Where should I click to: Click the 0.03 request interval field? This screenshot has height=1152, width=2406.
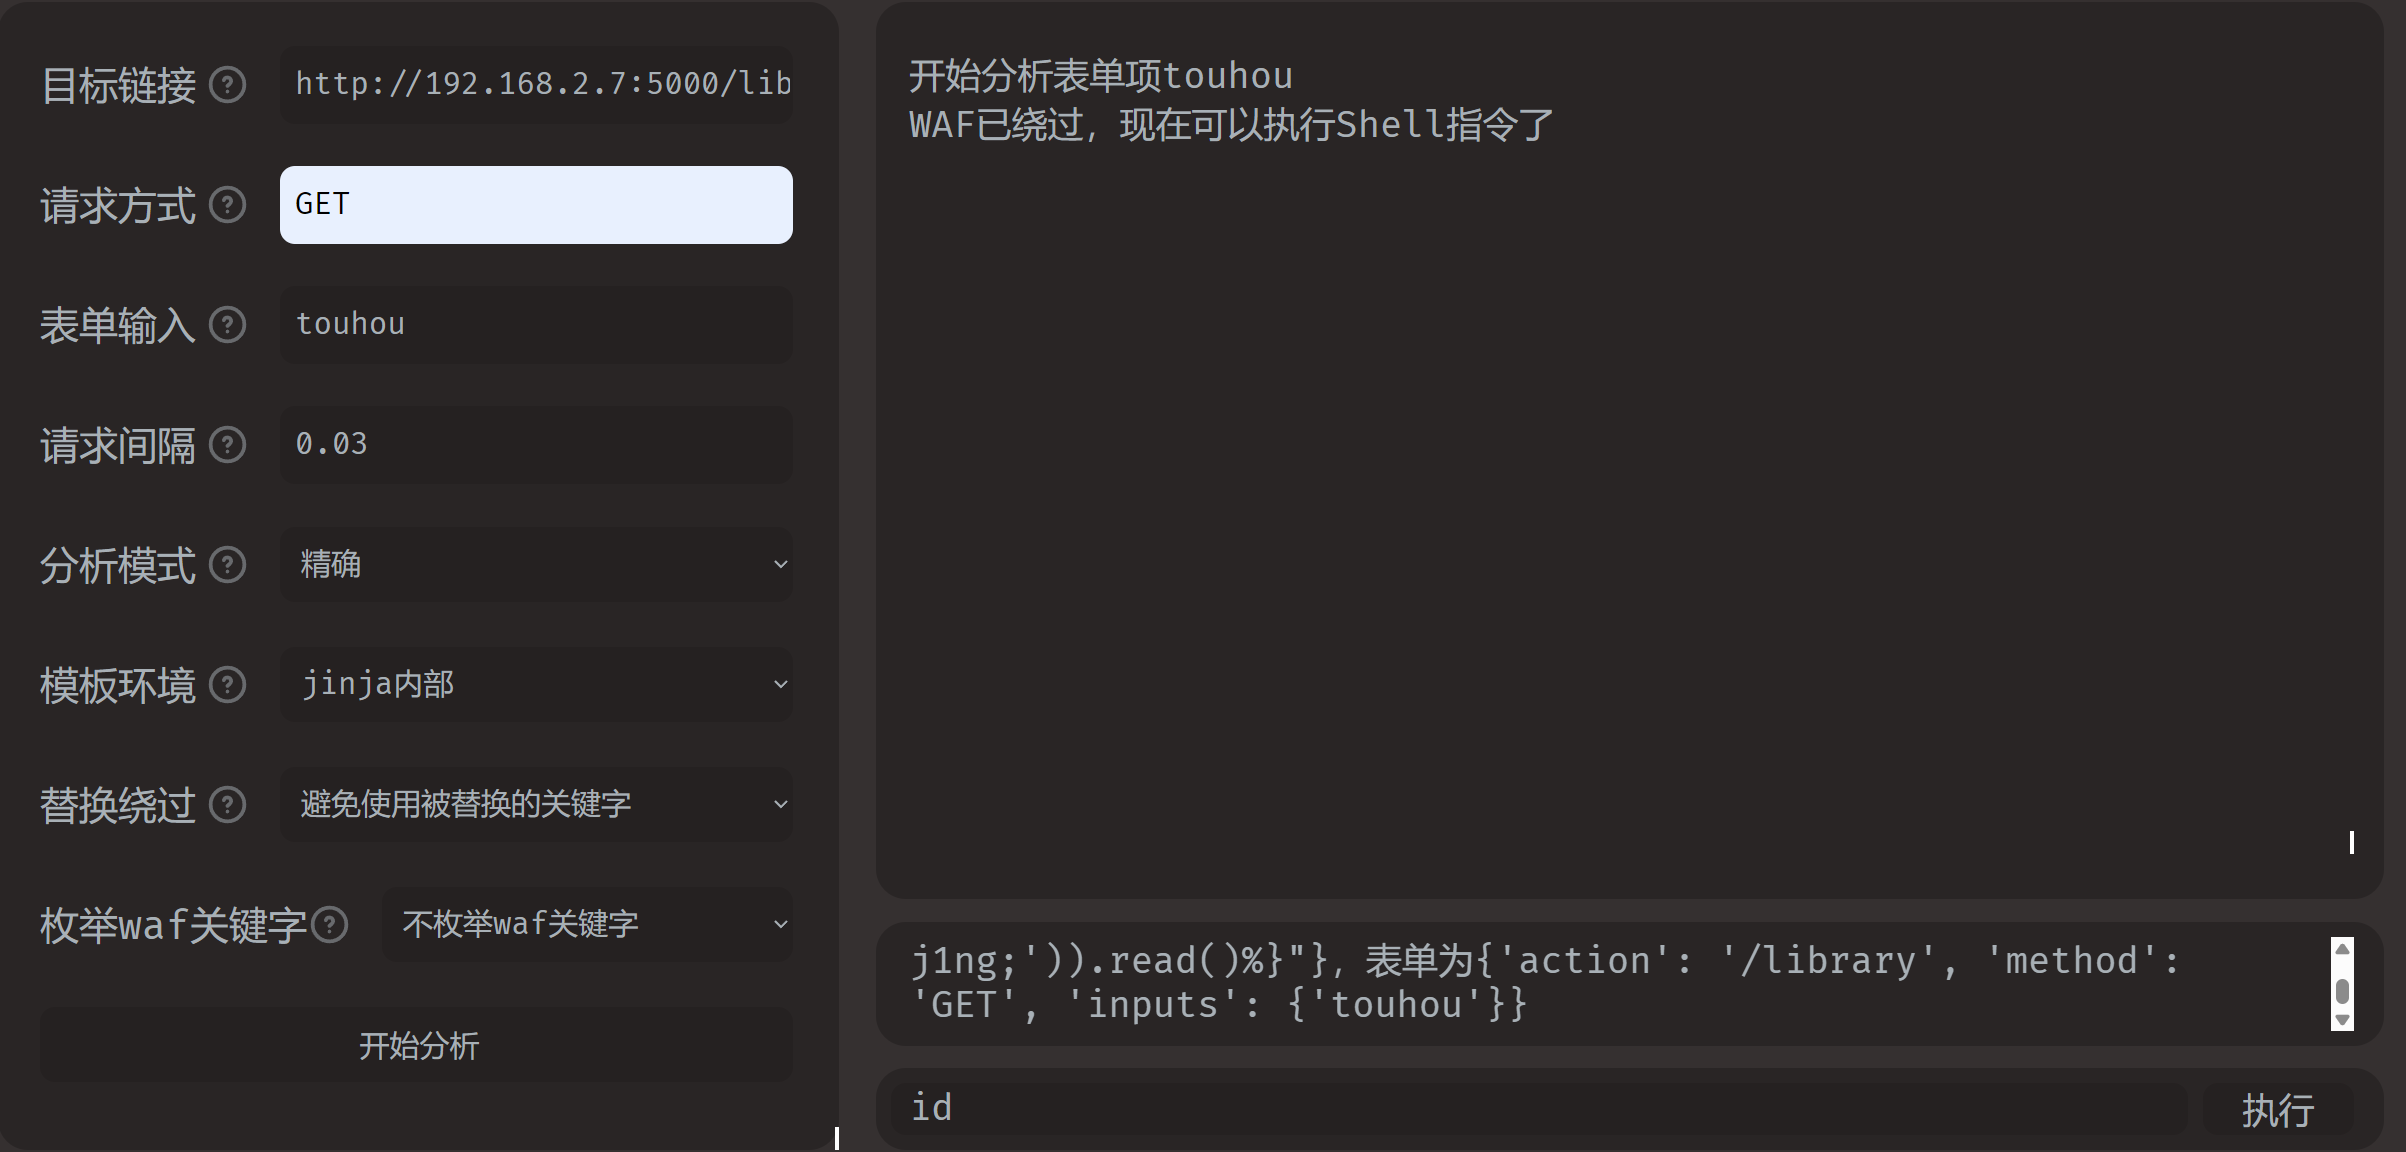[x=536, y=445]
